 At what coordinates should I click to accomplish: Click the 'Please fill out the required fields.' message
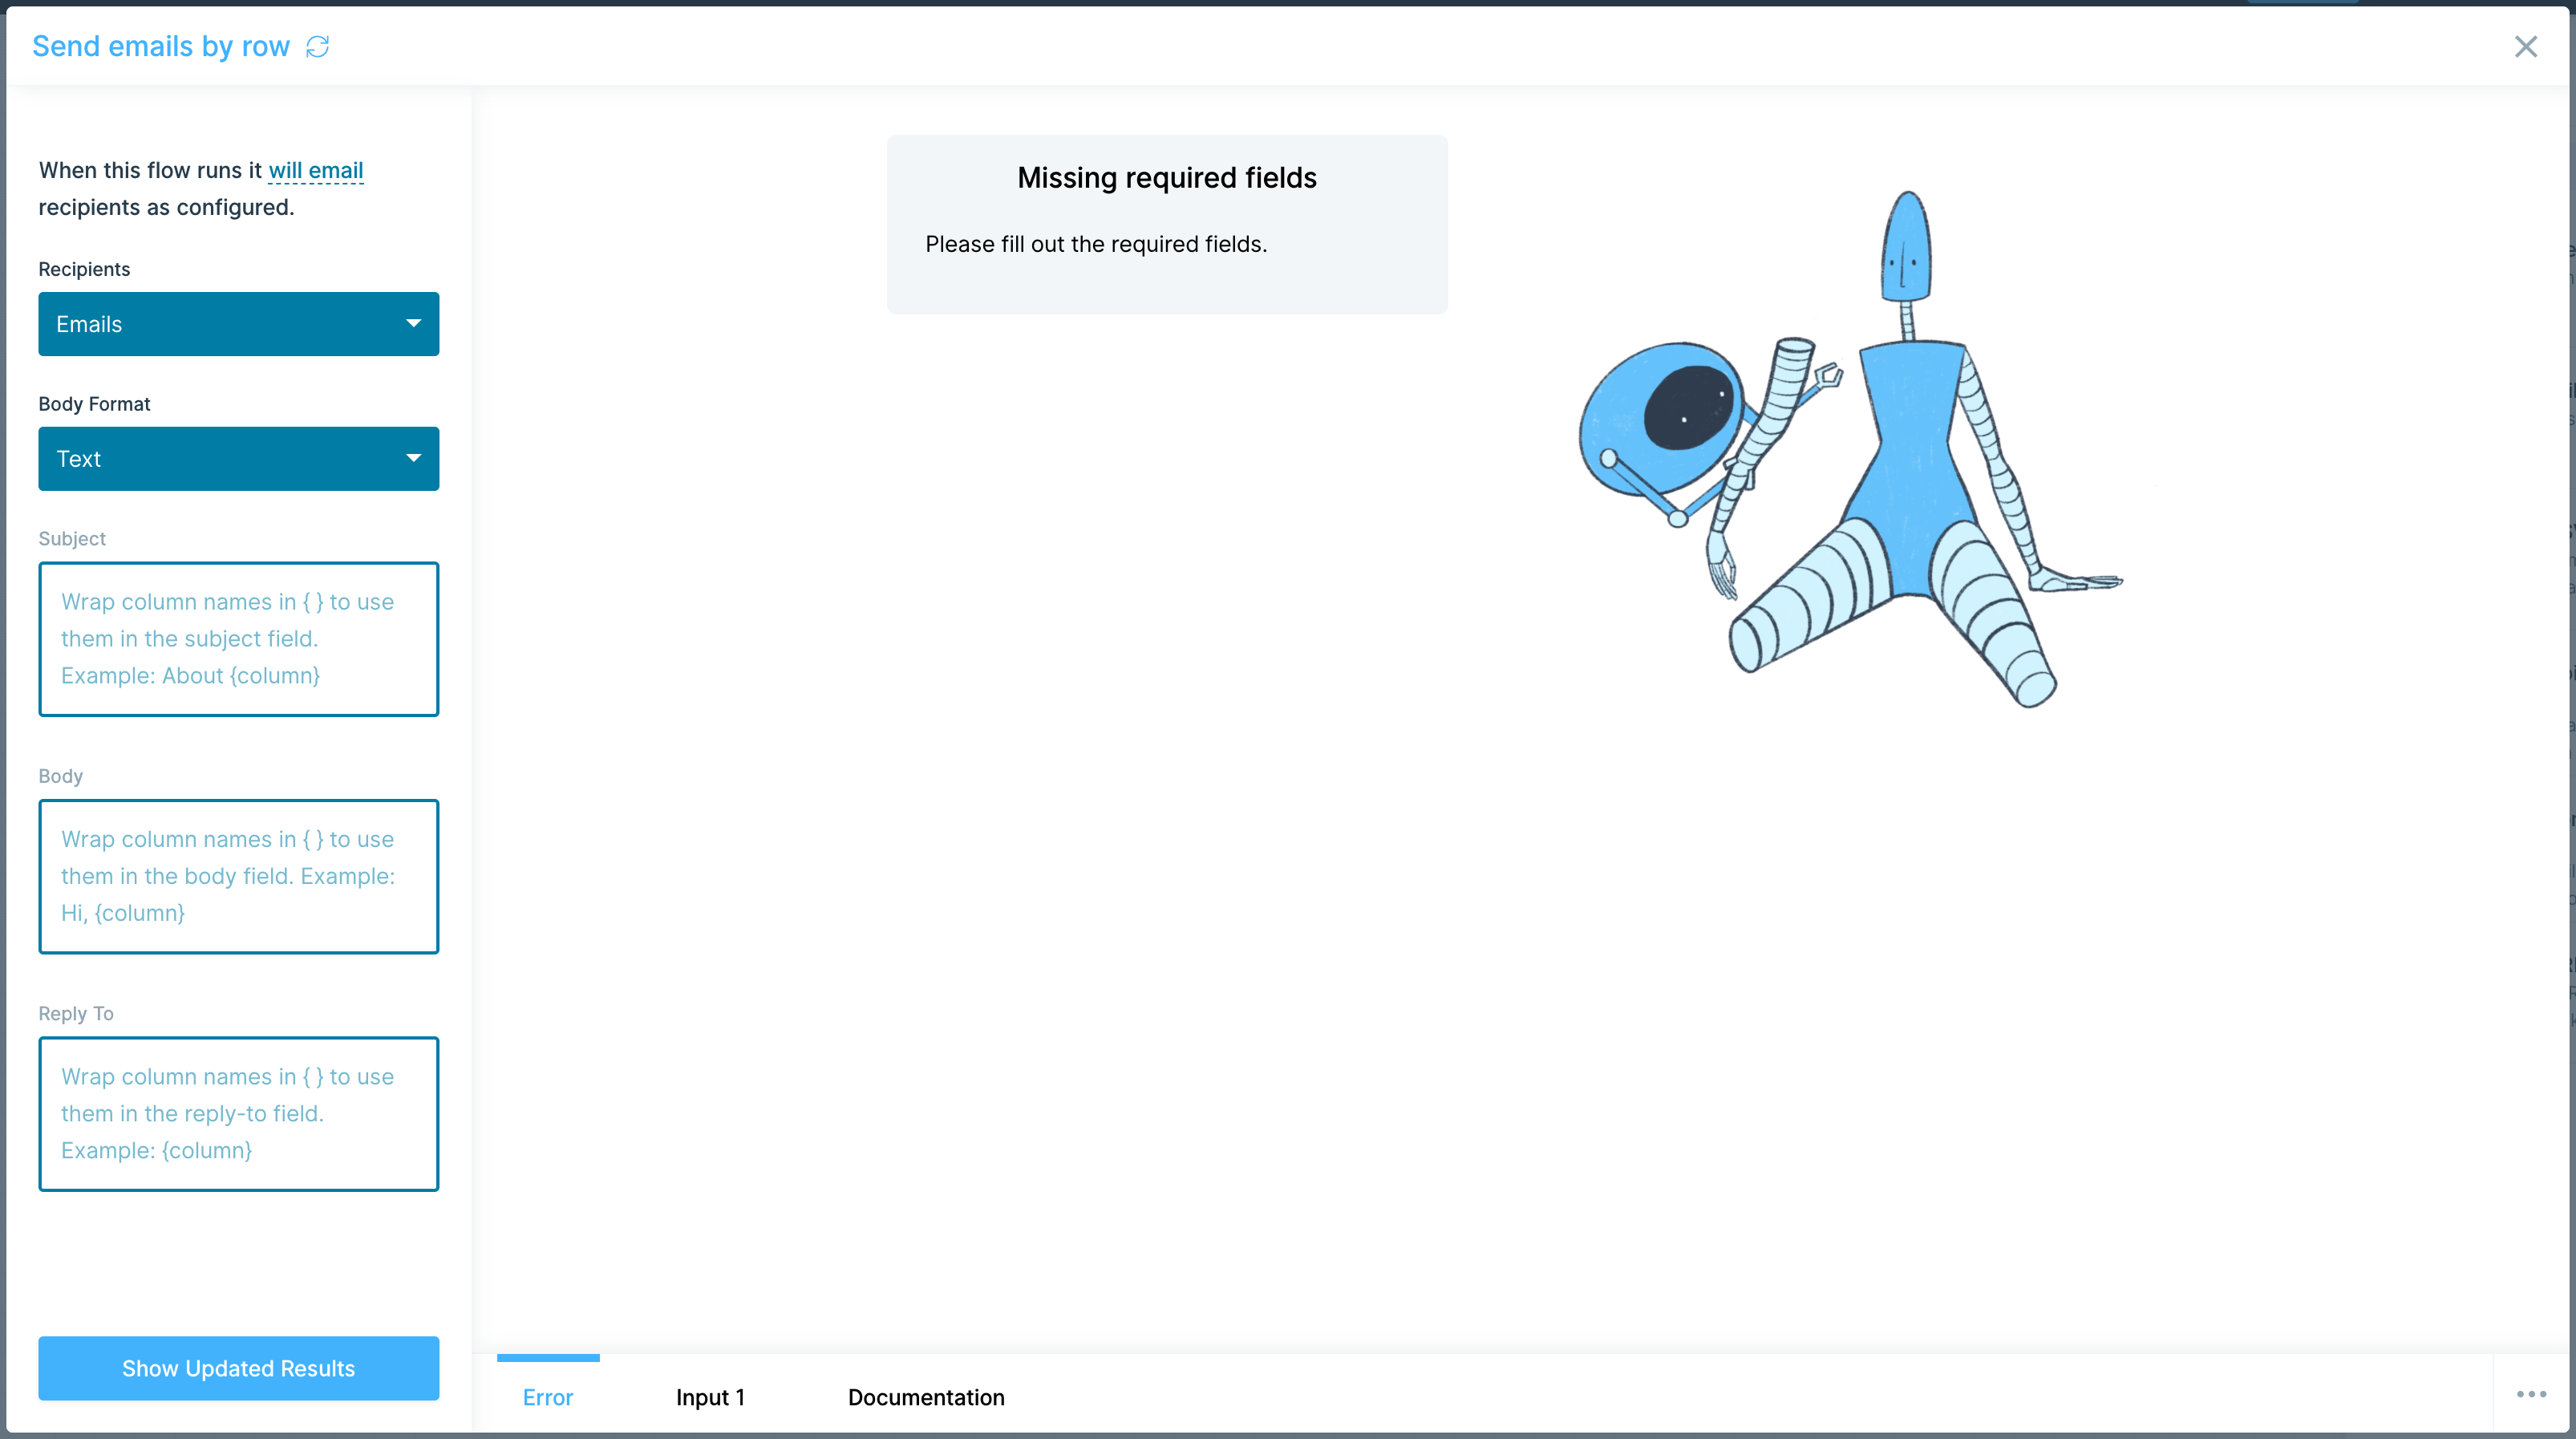click(1096, 244)
